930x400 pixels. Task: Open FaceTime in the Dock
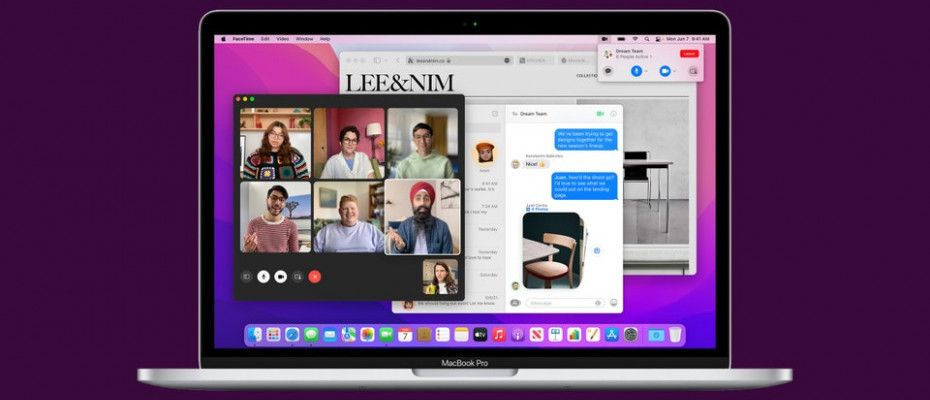387,334
